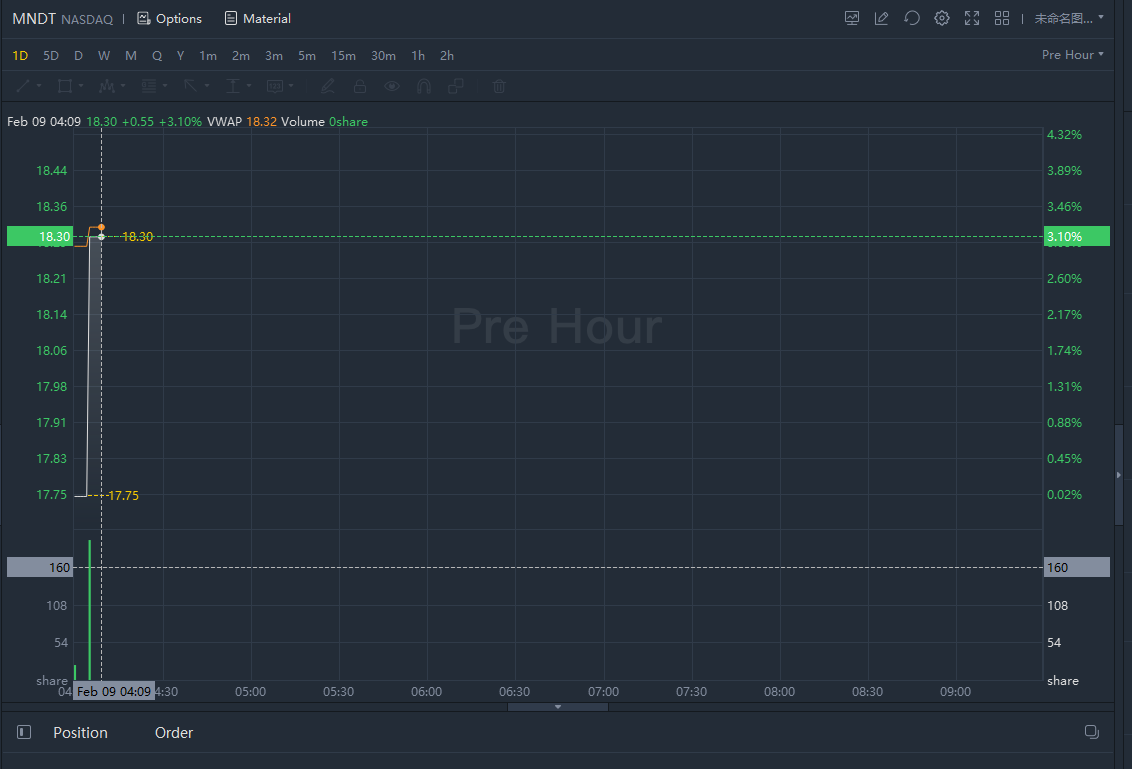Viewport: 1132px width, 769px height.
Task: Expand the right side panel arrow
Action: [x=1119, y=475]
